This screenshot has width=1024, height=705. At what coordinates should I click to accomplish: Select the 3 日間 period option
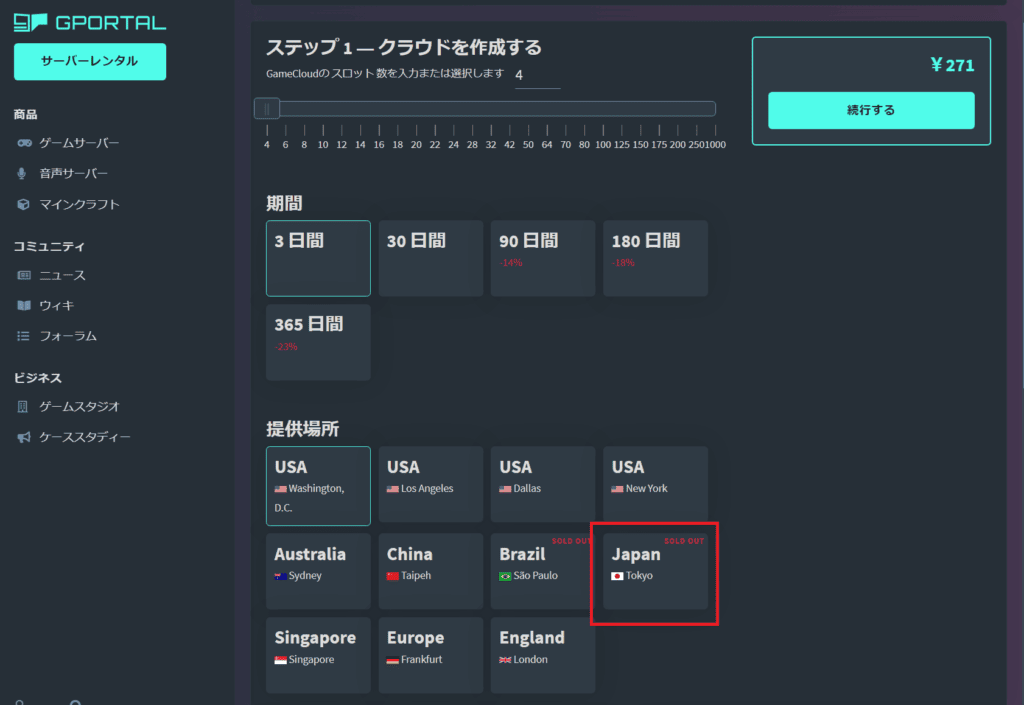pyautogui.click(x=318, y=258)
